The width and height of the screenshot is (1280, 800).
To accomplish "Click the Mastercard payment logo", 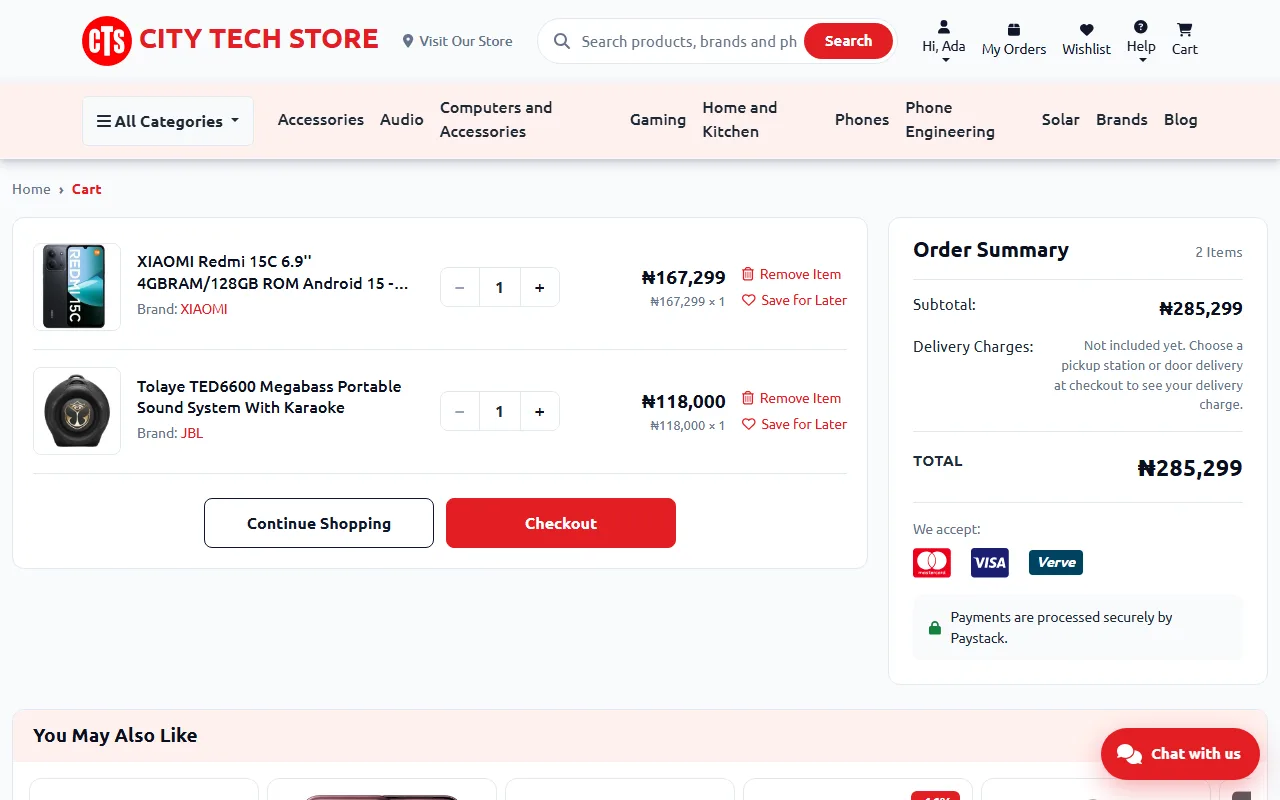I will [x=932, y=562].
